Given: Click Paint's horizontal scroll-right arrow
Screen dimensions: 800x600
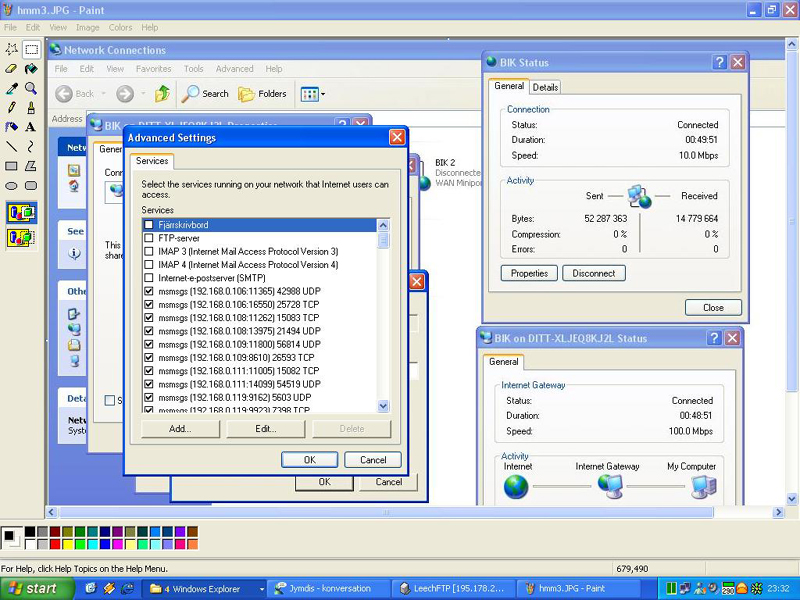Looking at the screenshot, I should pyautogui.click(x=778, y=512).
